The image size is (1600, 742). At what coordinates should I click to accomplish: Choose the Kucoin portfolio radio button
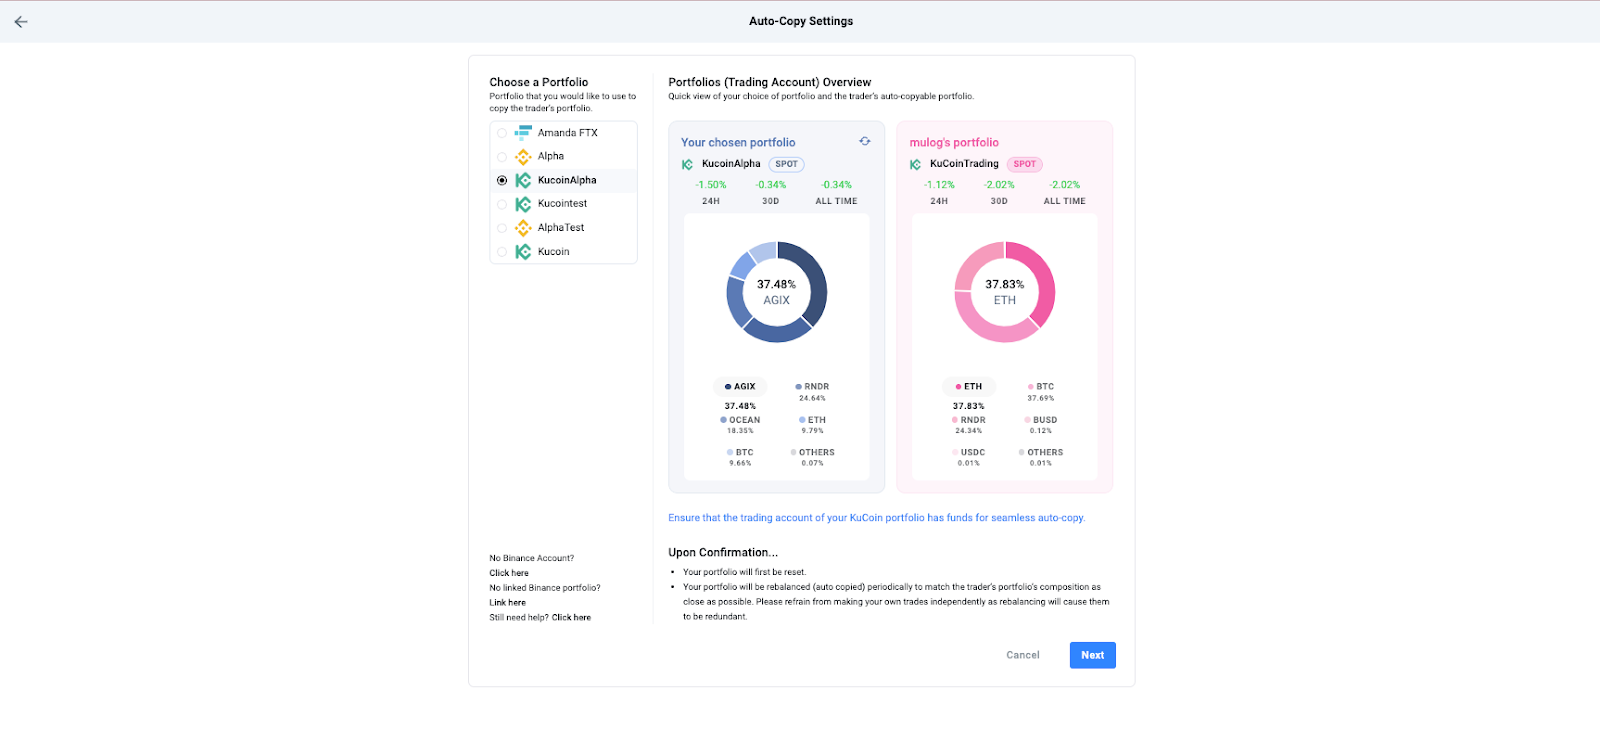point(502,252)
